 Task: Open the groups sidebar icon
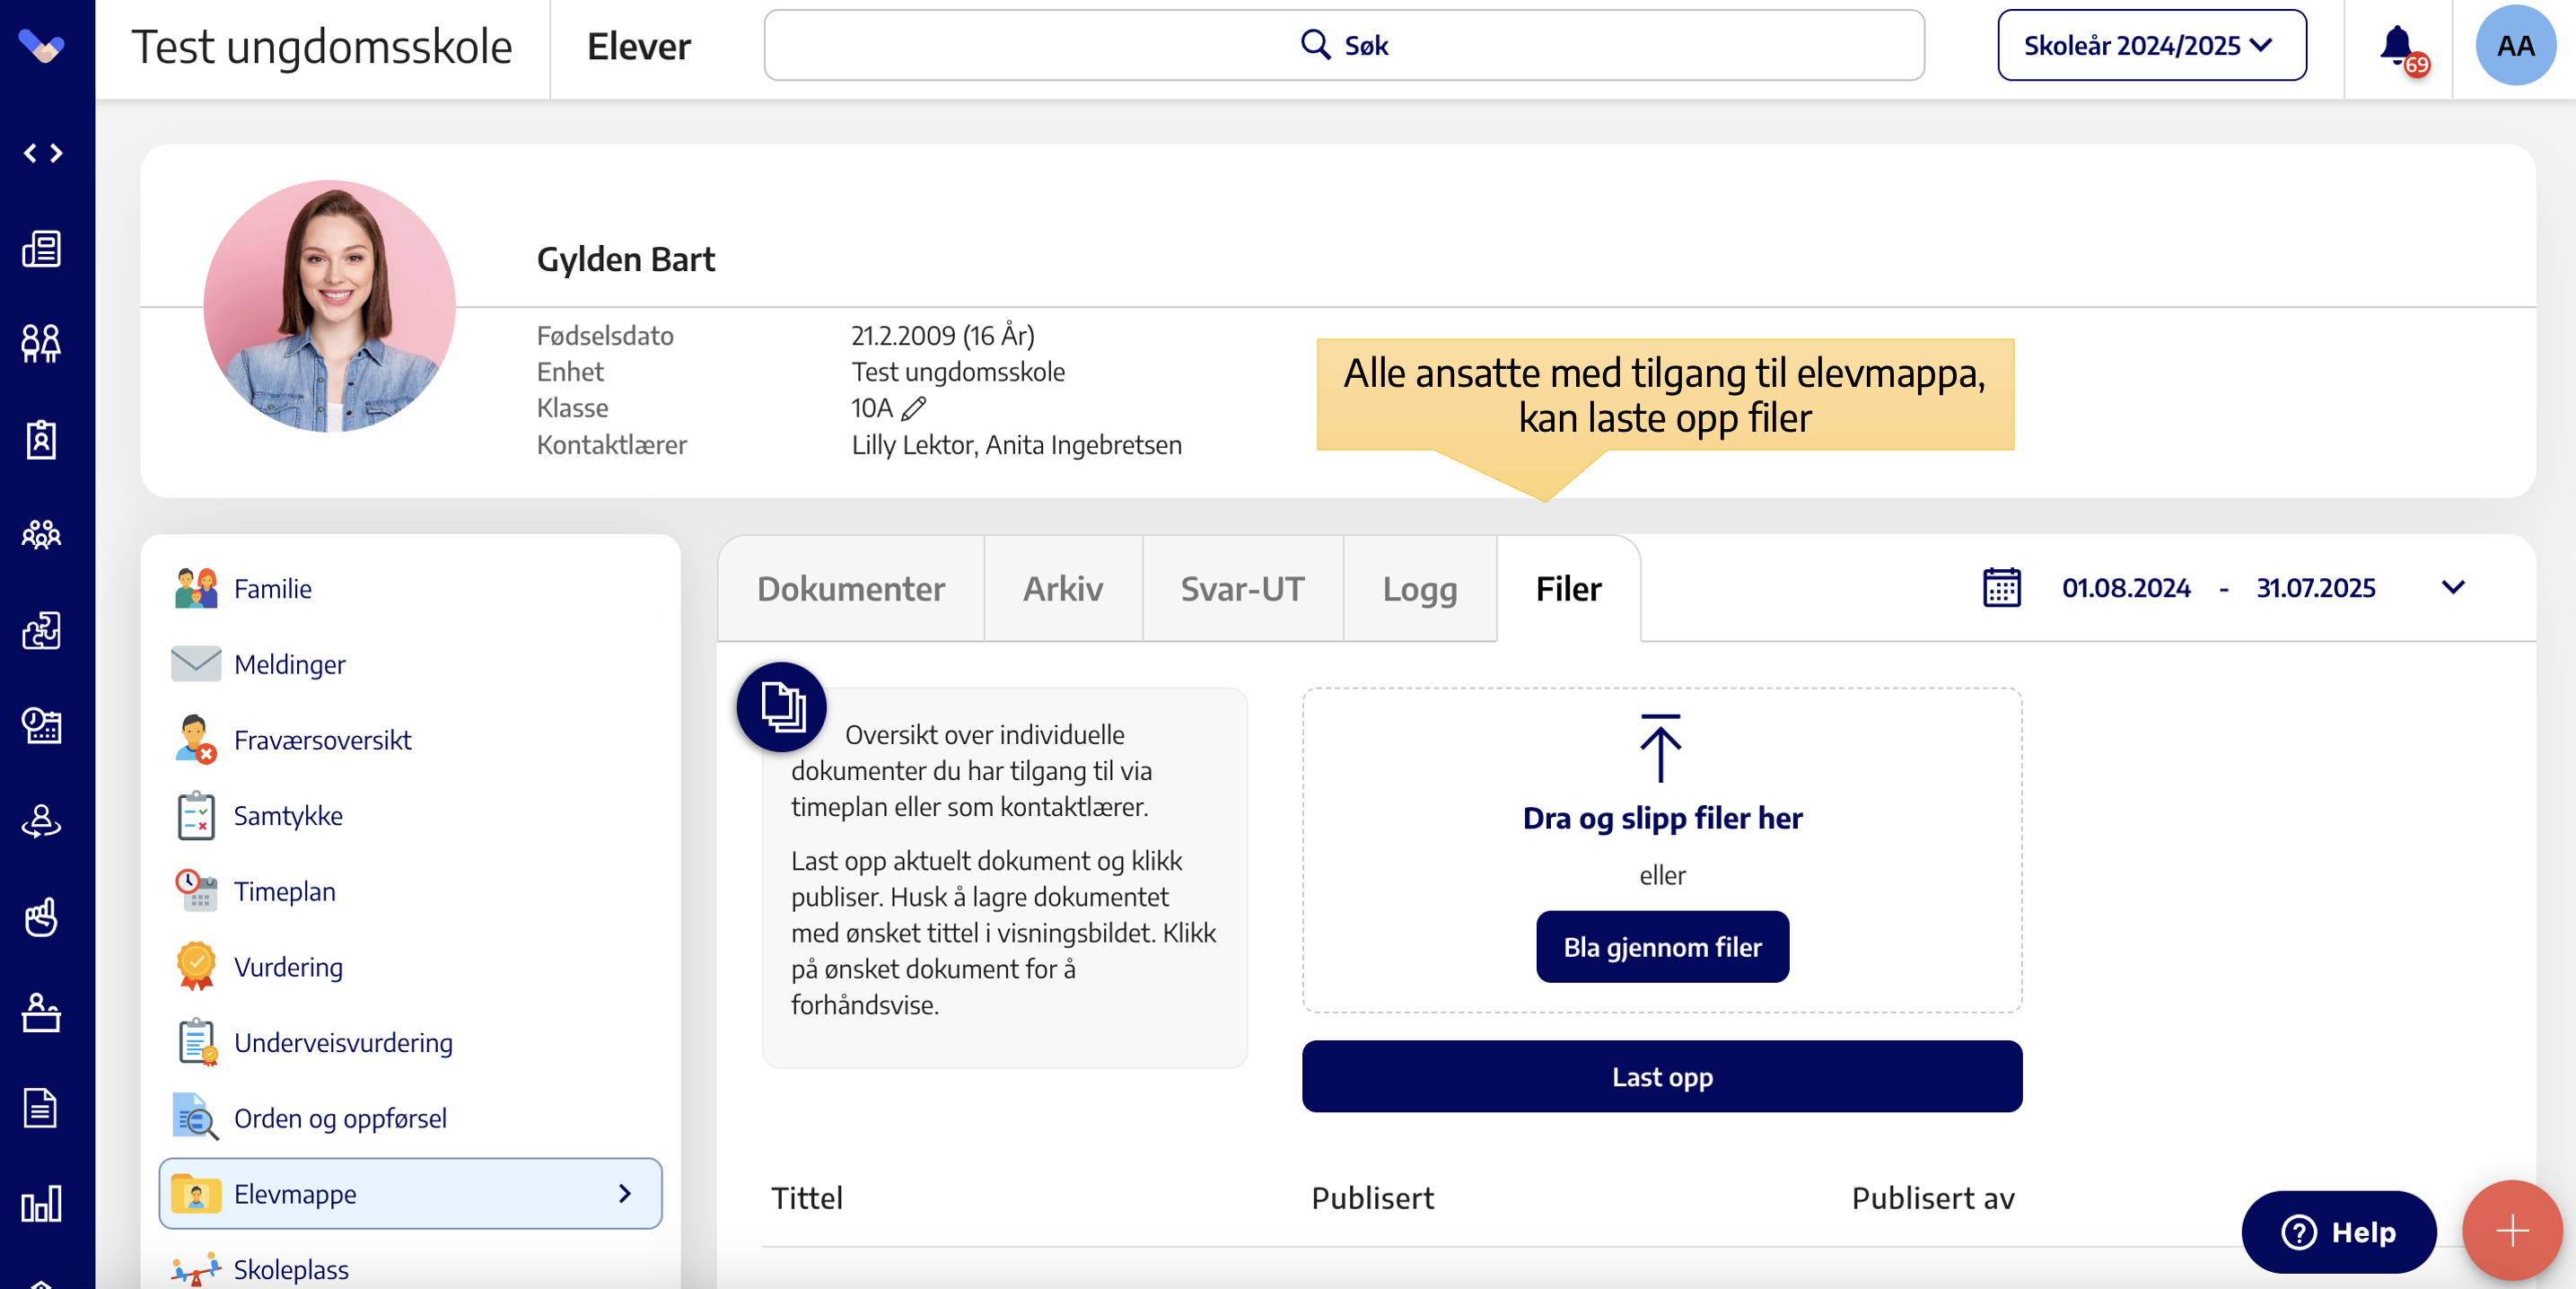pos(42,535)
